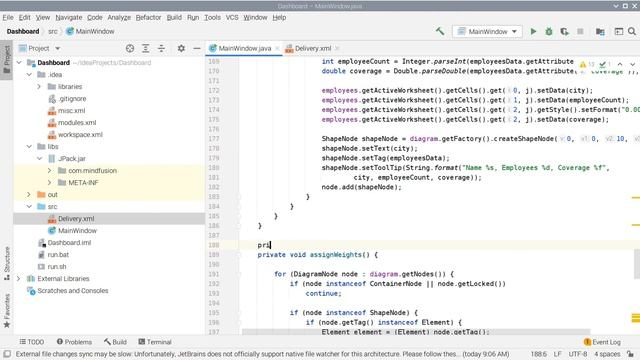Click the Search Everywhere magnifier icon

[632, 31]
